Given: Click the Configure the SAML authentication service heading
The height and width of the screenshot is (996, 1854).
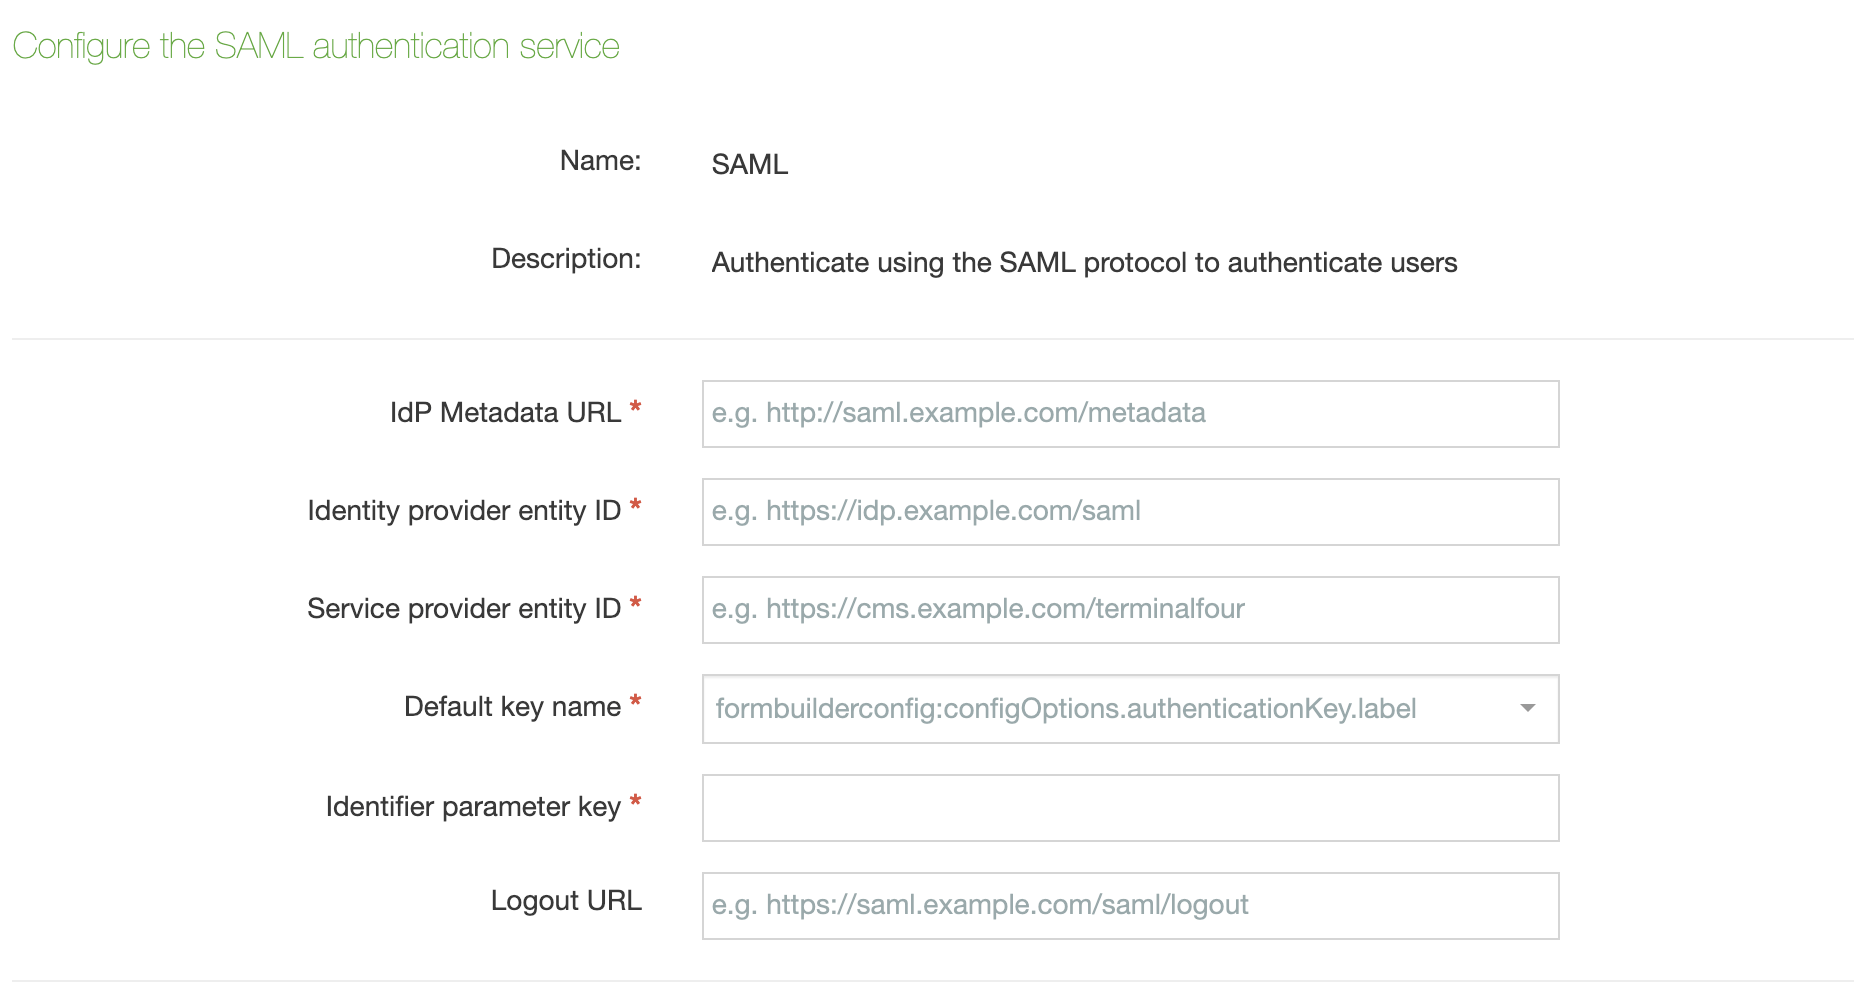Looking at the screenshot, I should [317, 46].
